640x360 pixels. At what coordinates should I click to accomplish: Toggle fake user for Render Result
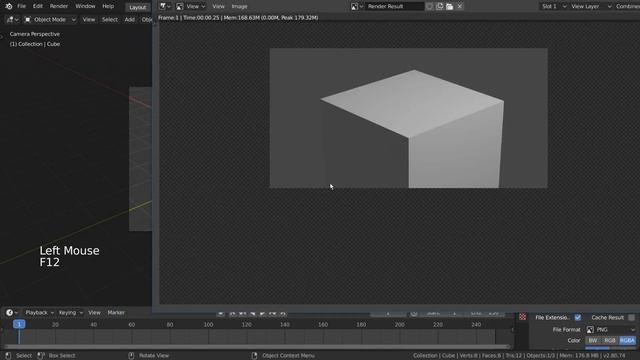pos(429,6)
